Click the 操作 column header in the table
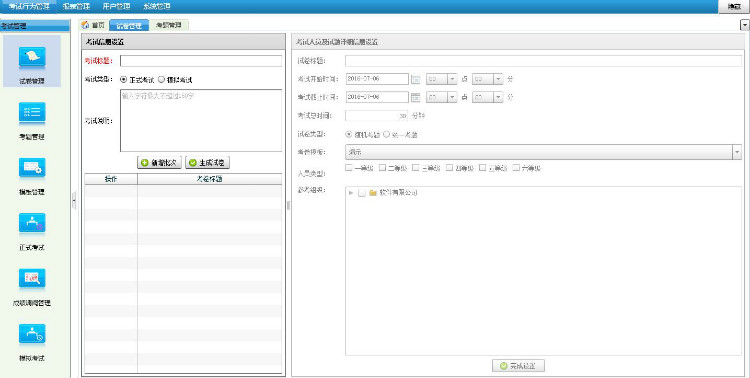The height and width of the screenshot is (378, 750). [x=111, y=179]
